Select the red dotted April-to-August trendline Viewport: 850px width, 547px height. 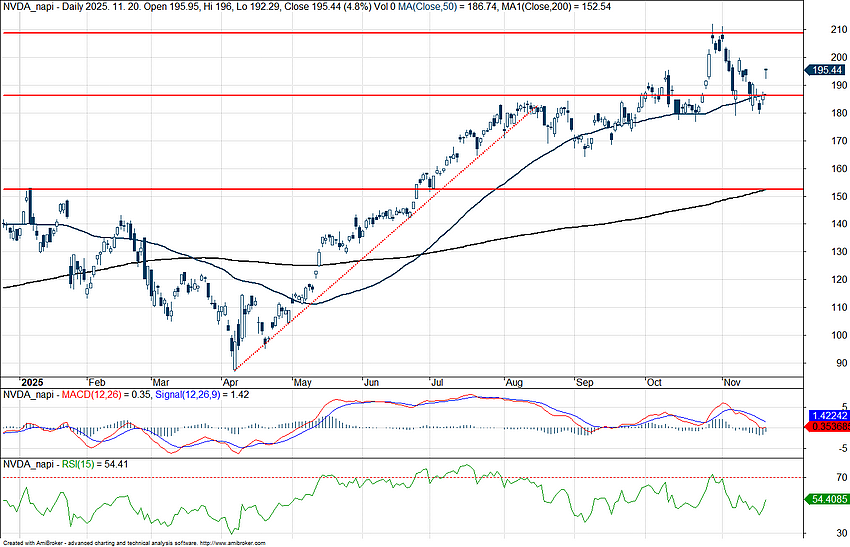(380, 240)
